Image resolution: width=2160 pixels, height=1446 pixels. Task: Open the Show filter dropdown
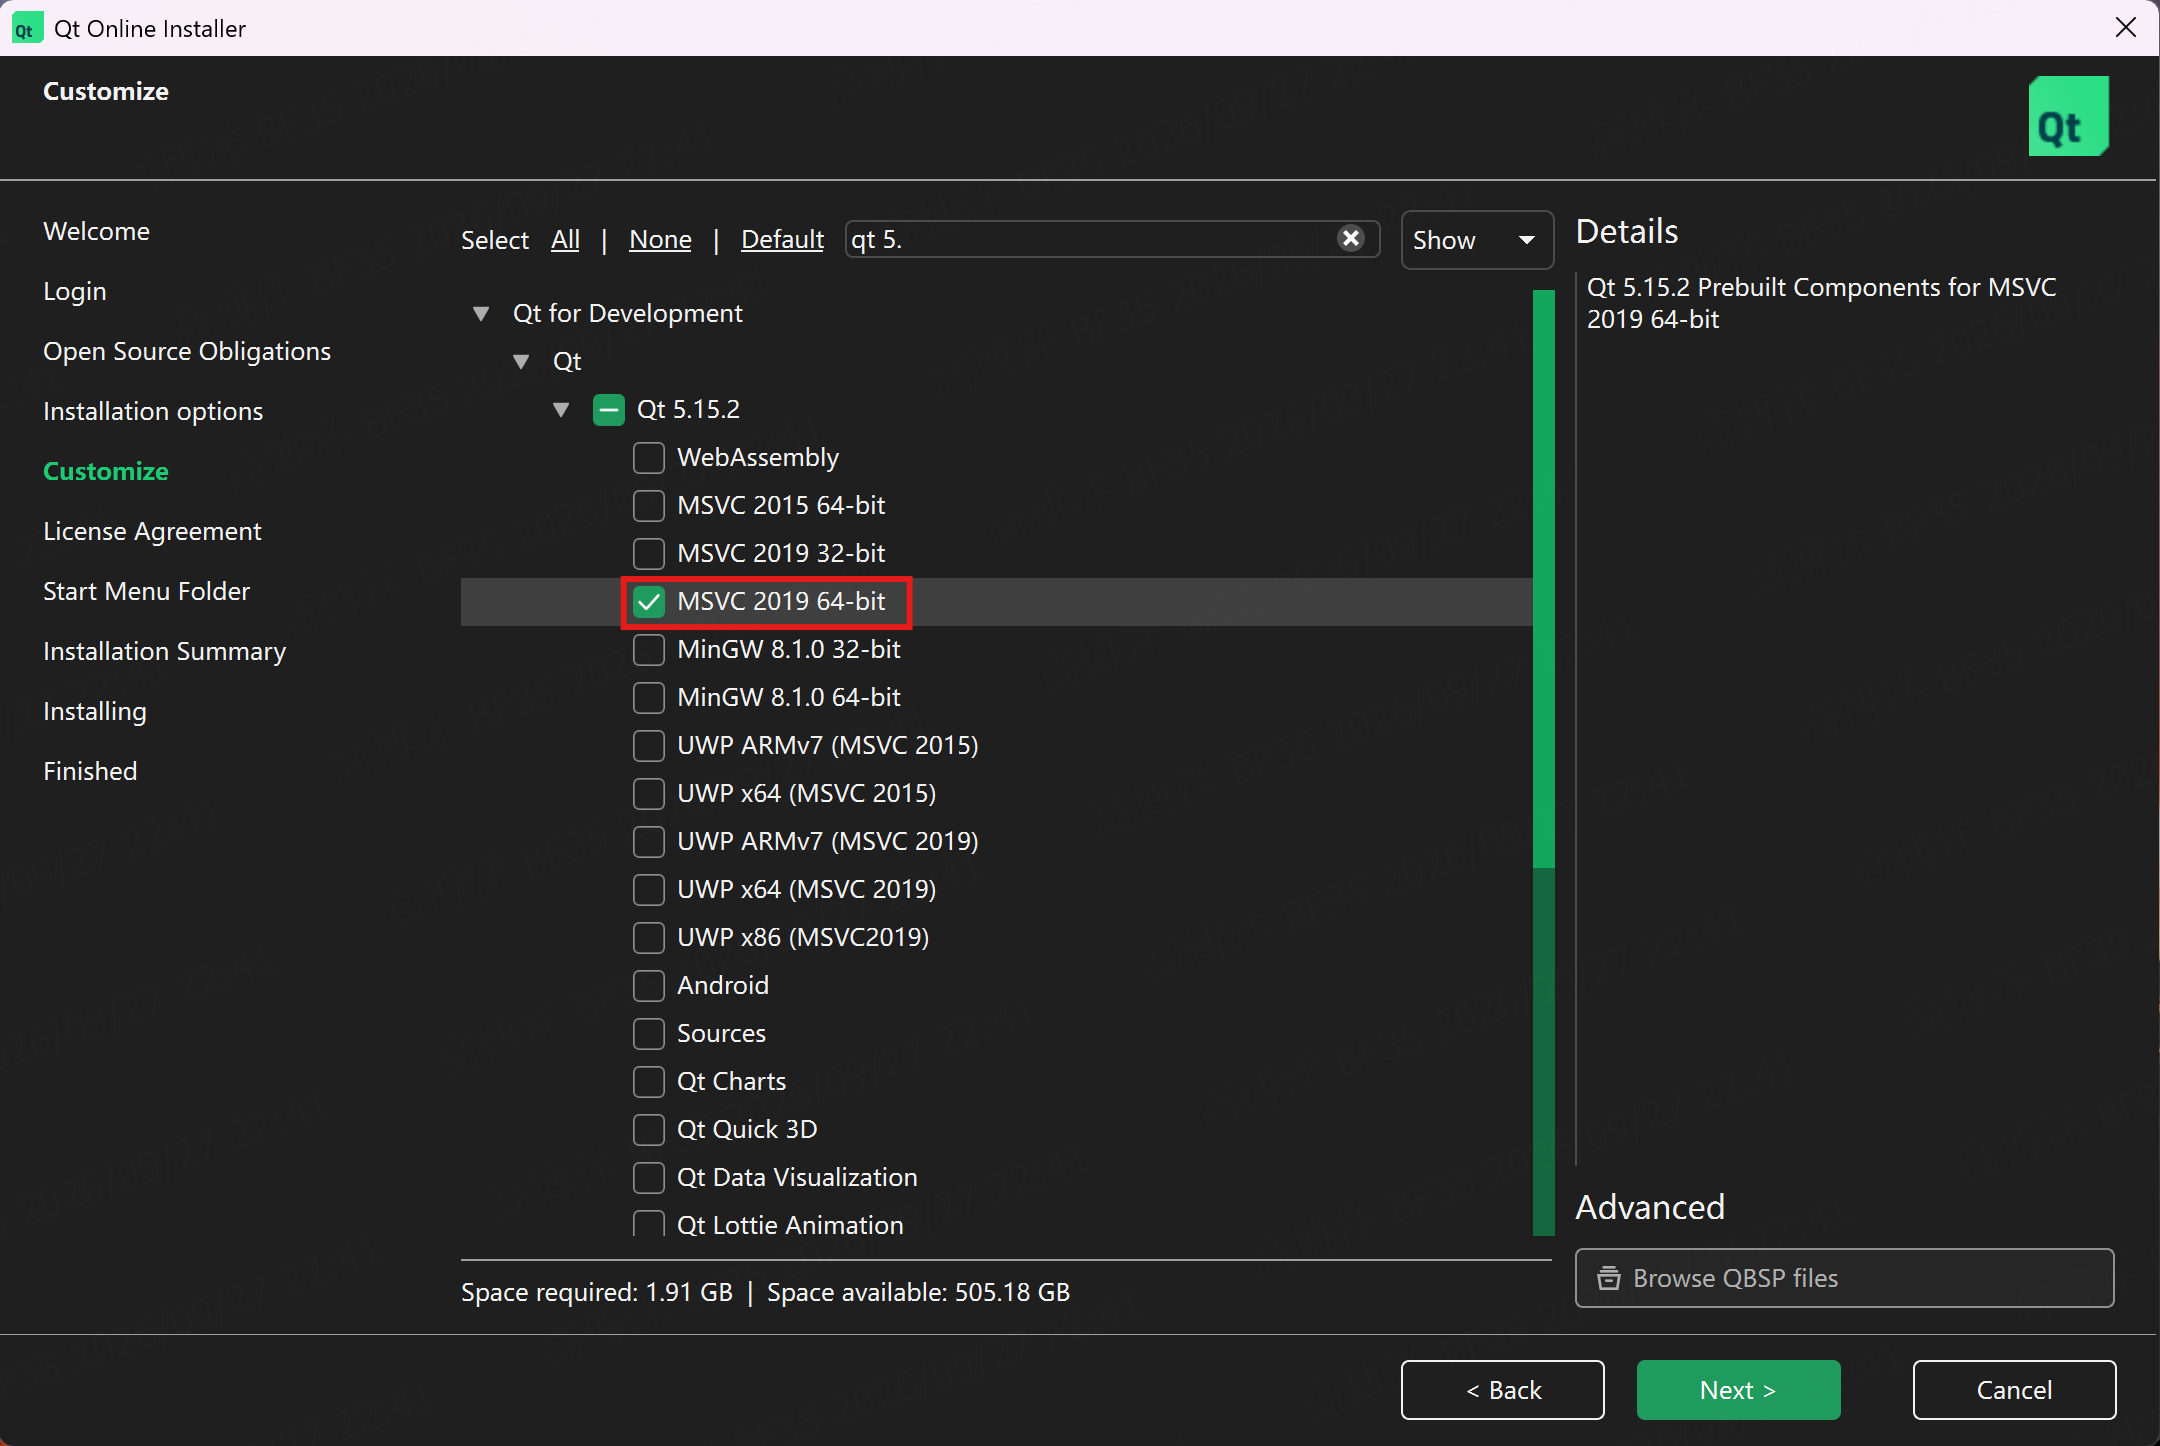tap(1477, 240)
